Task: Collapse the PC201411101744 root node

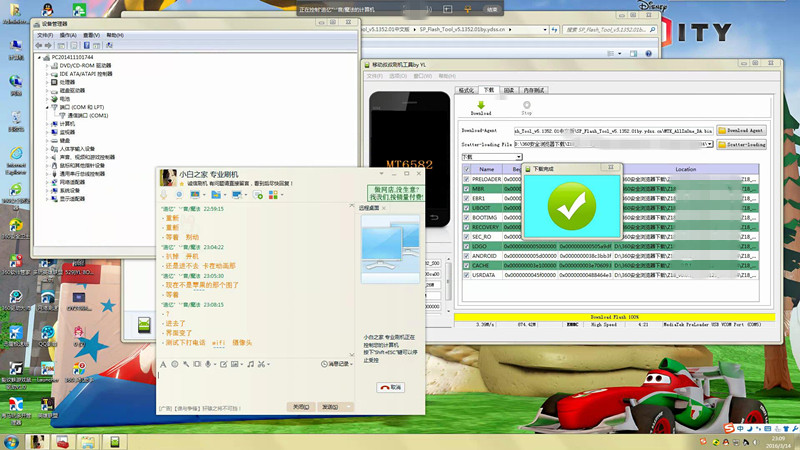Action: pyautogui.click(x=40, y=58)
